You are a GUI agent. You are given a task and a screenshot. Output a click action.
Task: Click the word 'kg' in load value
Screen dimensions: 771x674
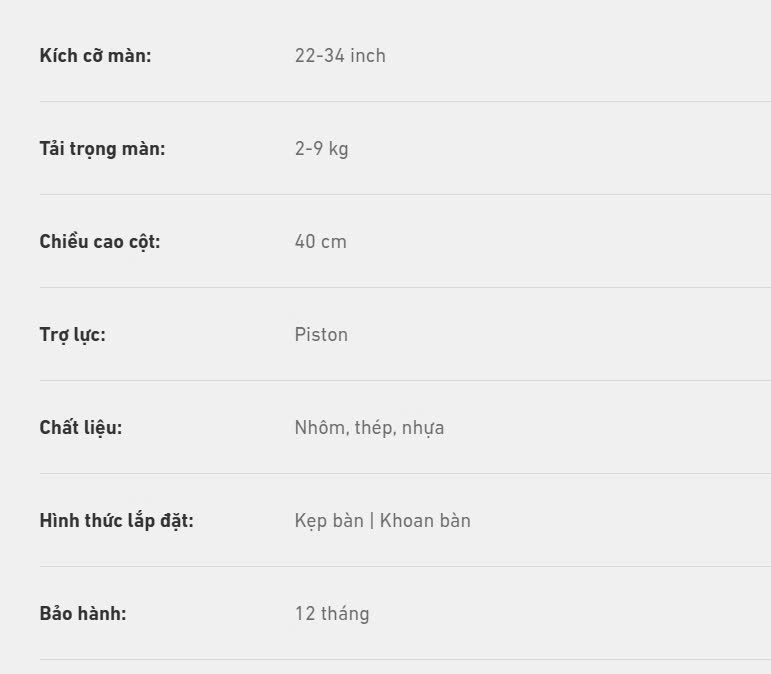[x=338, y=149]
